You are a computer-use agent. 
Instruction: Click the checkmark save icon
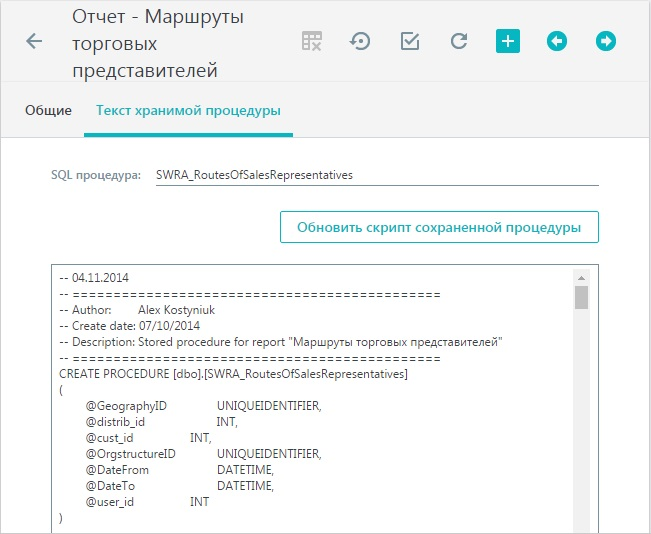click(410, 41)
